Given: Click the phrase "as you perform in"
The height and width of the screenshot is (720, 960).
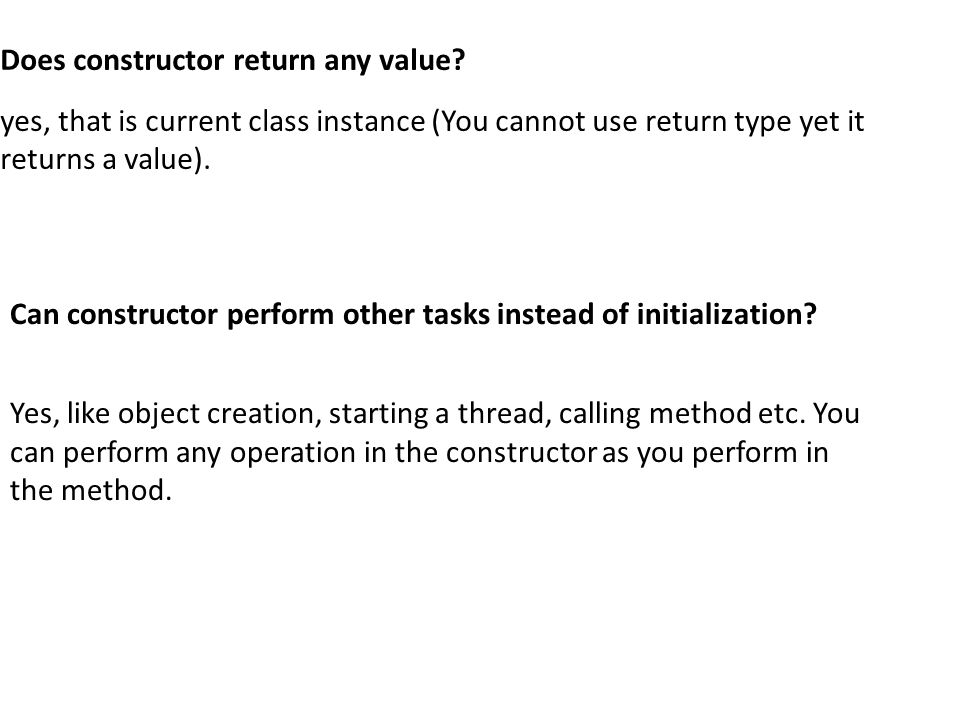Looking at the screenshot, I should [x=715, y=453].
